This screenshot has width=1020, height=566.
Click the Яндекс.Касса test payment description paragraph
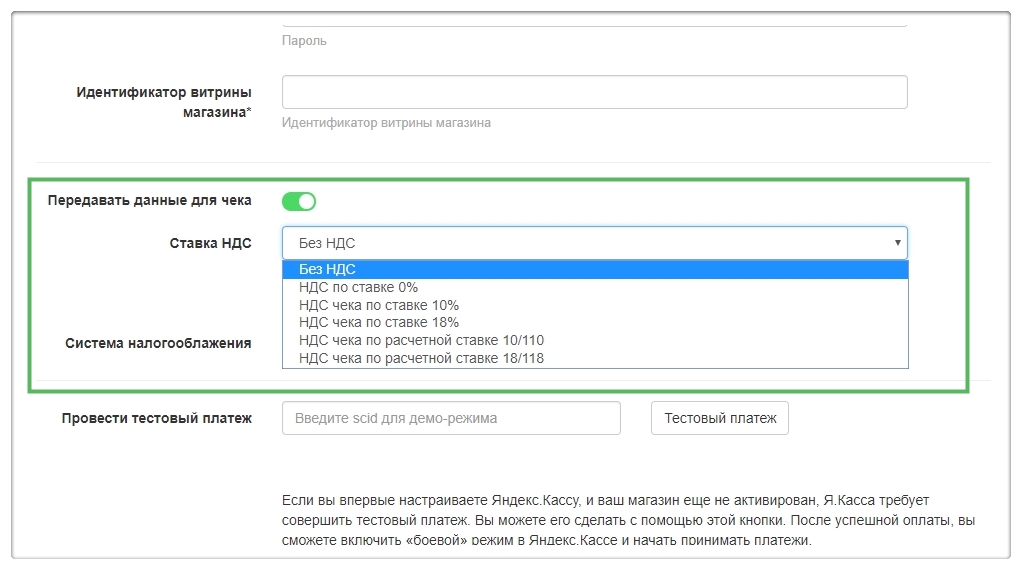click(x=628, y=519)
